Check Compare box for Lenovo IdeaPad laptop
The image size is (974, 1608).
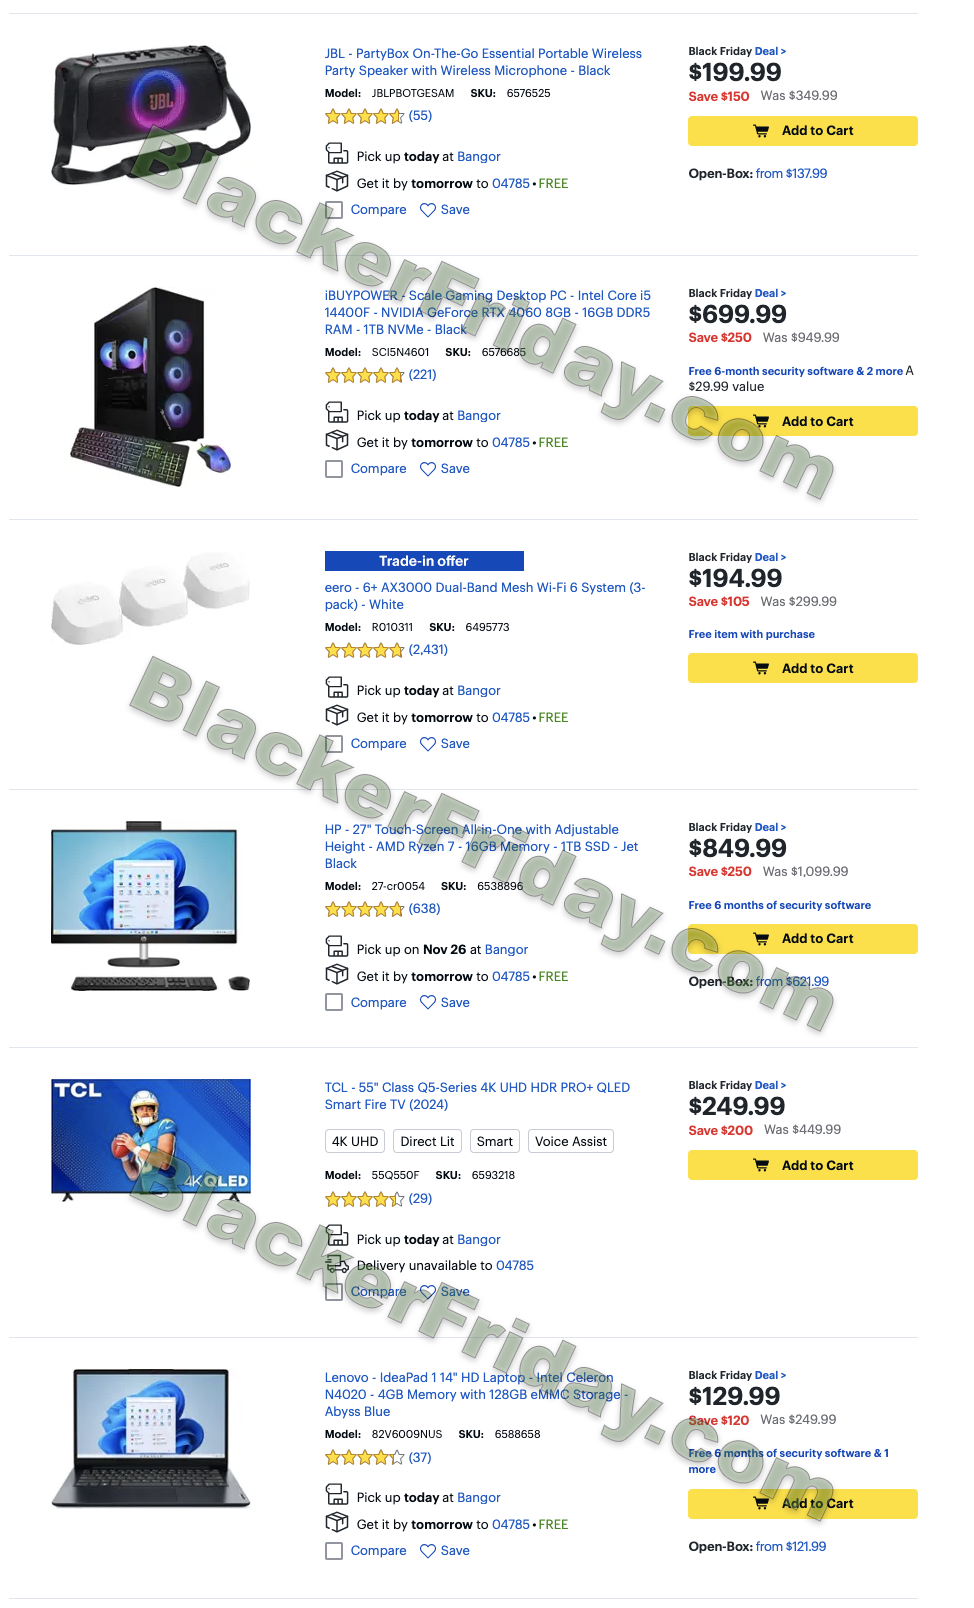334,1551
